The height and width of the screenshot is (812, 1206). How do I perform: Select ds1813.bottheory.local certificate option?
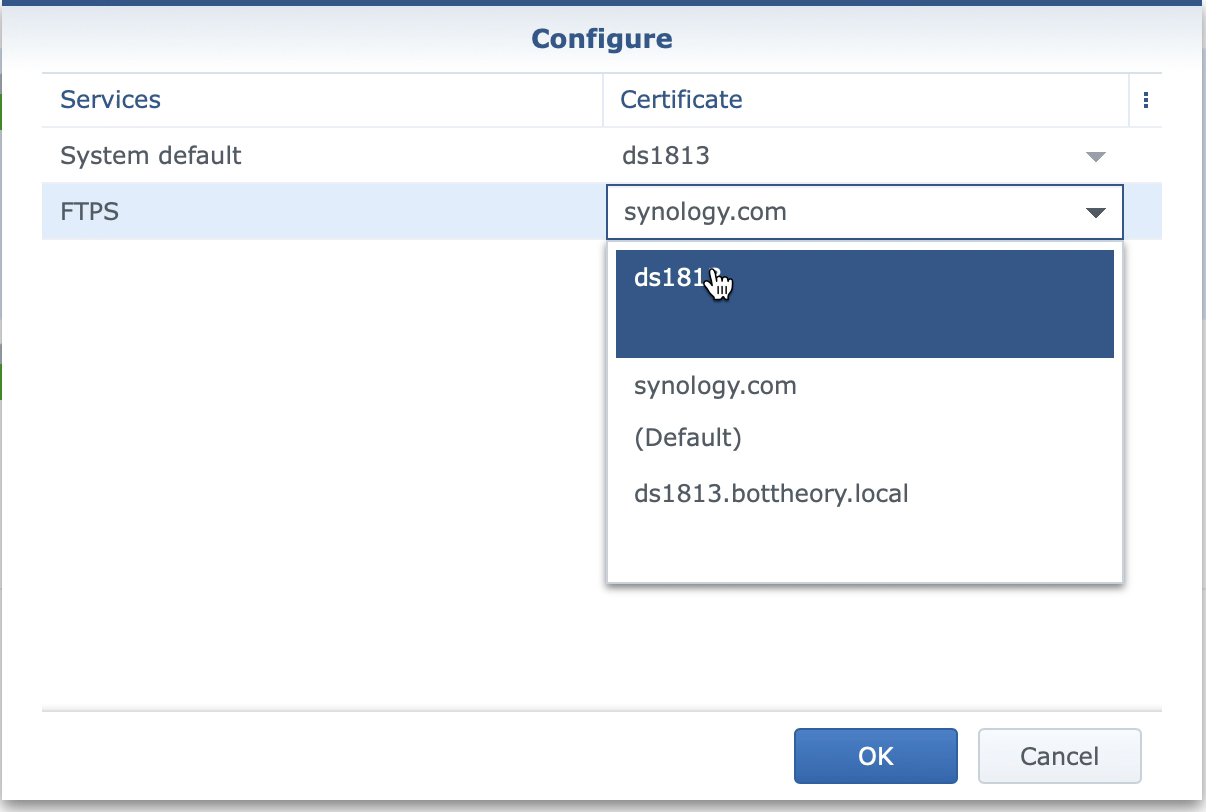point(771,493)
